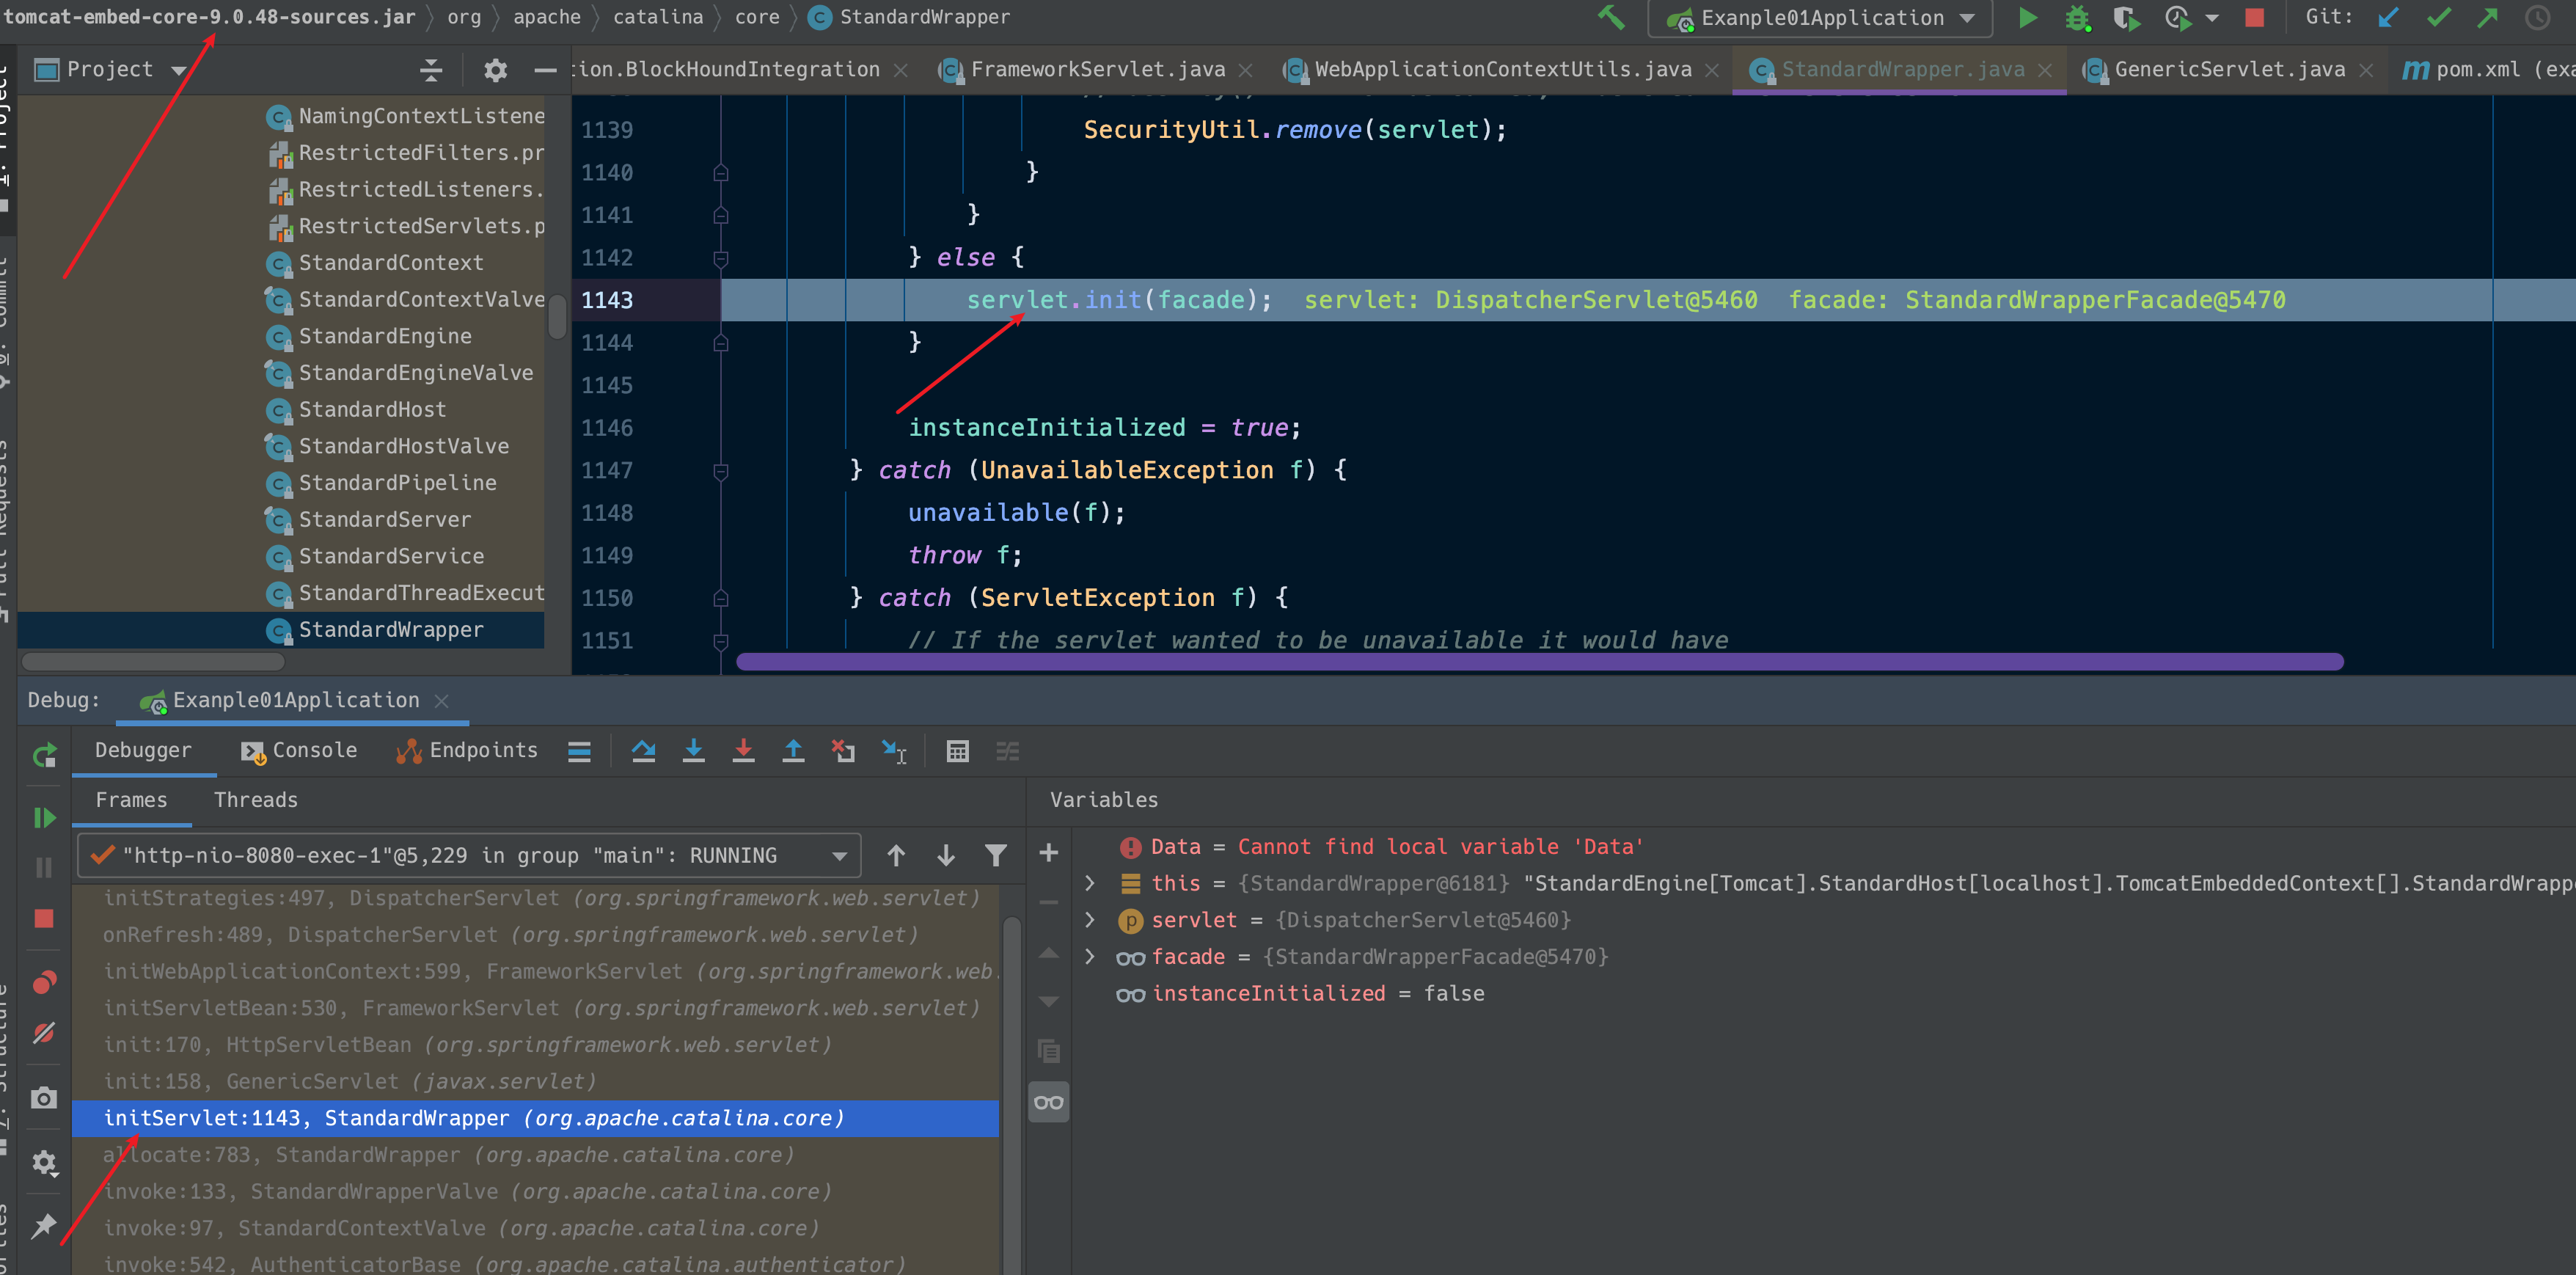This screenshot has width=2576, height=1275.
Task: Click the editor's horizontal purple scrollbar
Action: click(x=1540, y=661)
